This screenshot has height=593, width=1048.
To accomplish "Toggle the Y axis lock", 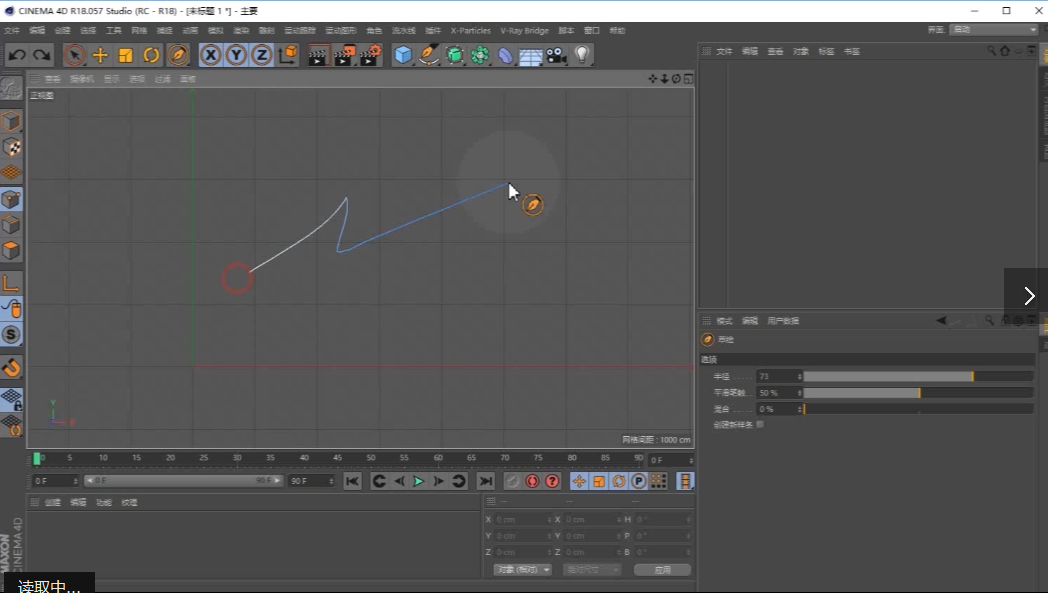I will point(236,55).
